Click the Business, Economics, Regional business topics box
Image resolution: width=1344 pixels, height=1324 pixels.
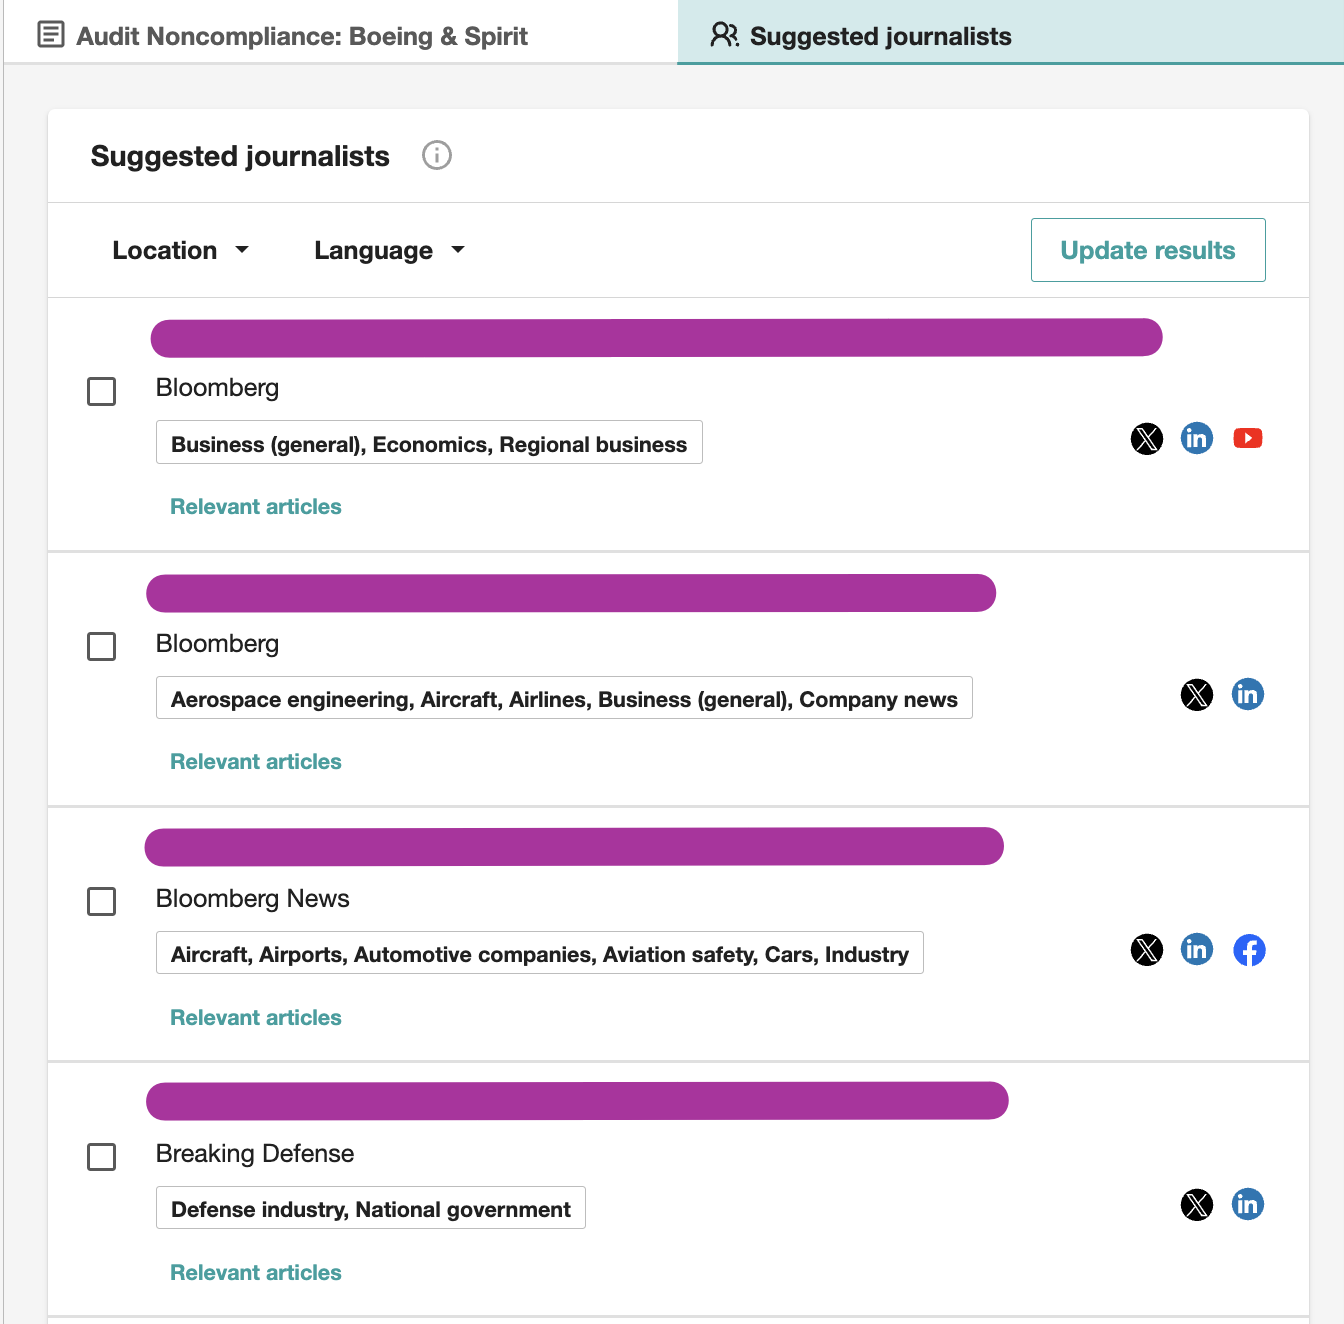[429, 443]
